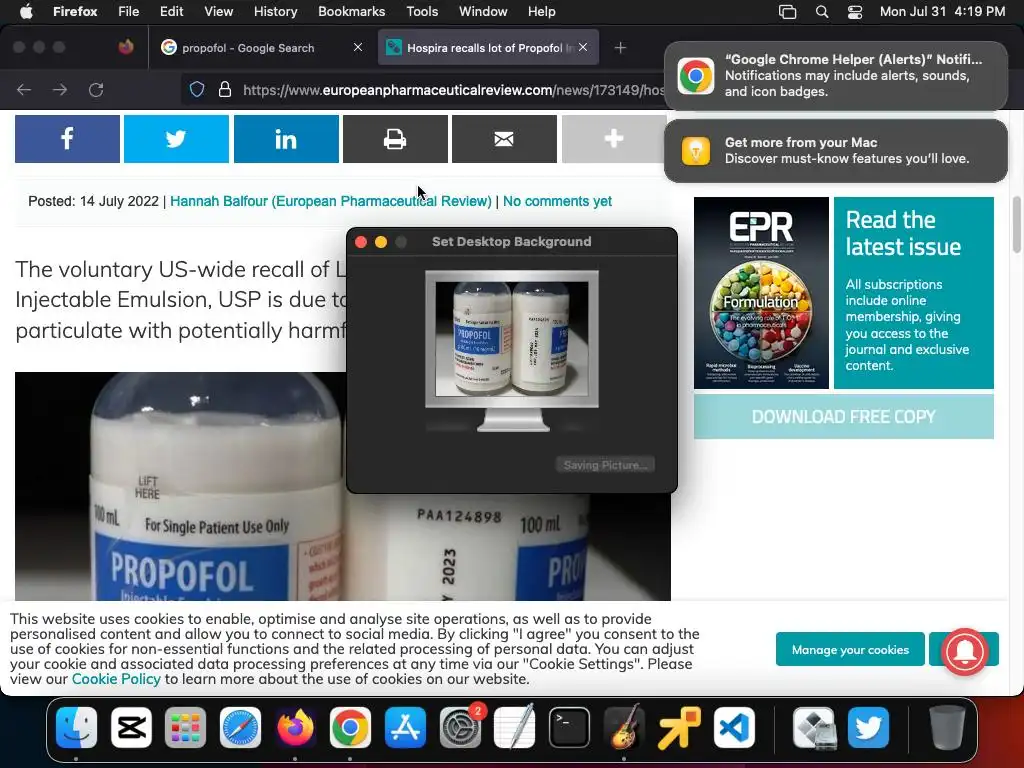Image resolution: width=1024 pixels, height=768 pixels.
Task: Open Boot Camp Assistant in Dock
Action: click(x=814, y=727)
